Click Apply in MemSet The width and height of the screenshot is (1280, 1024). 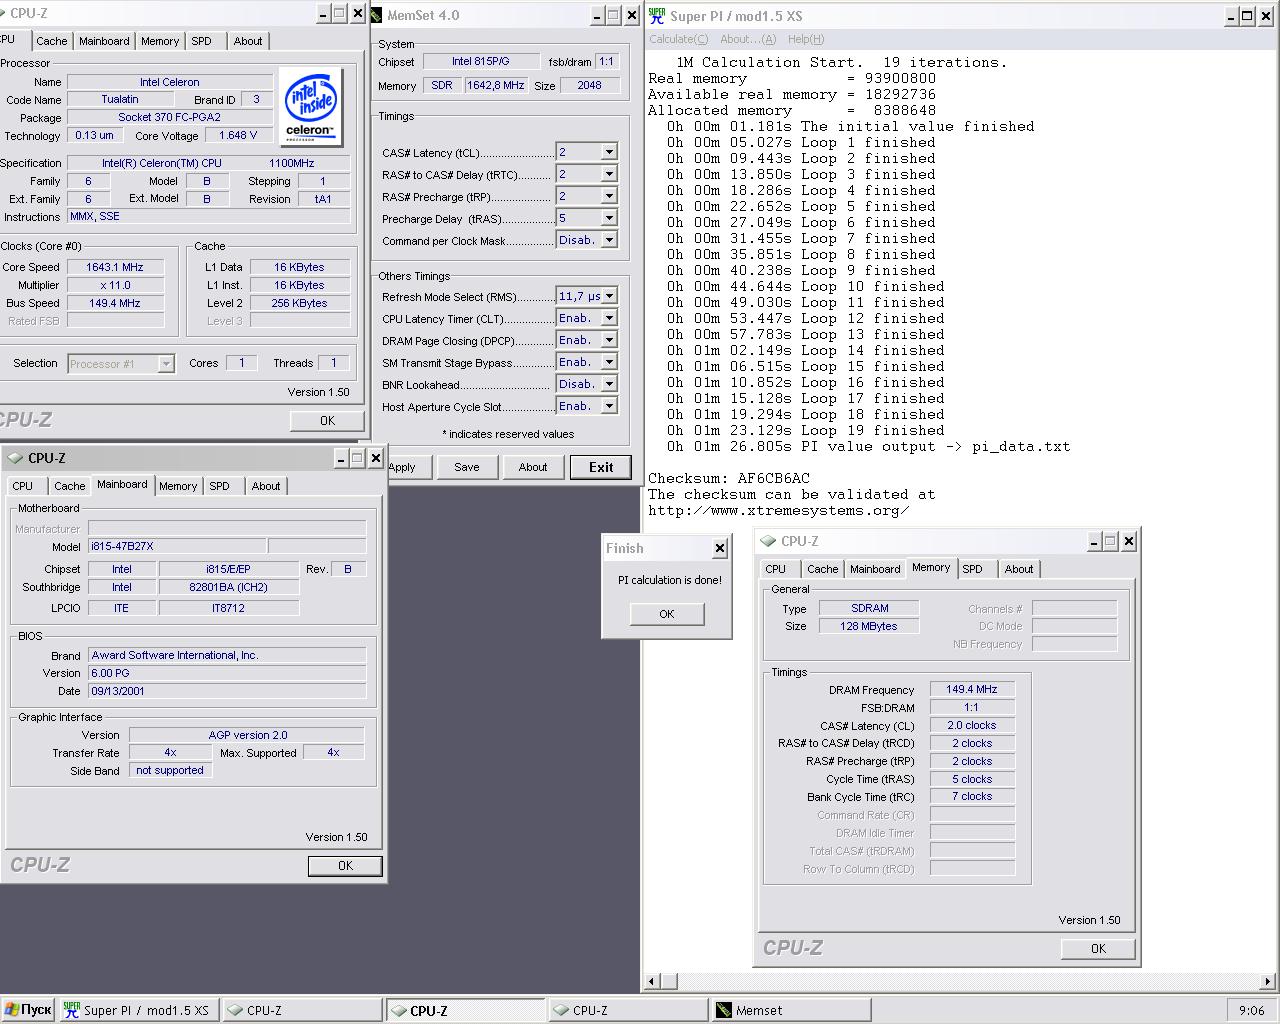[x=402, y=467]
